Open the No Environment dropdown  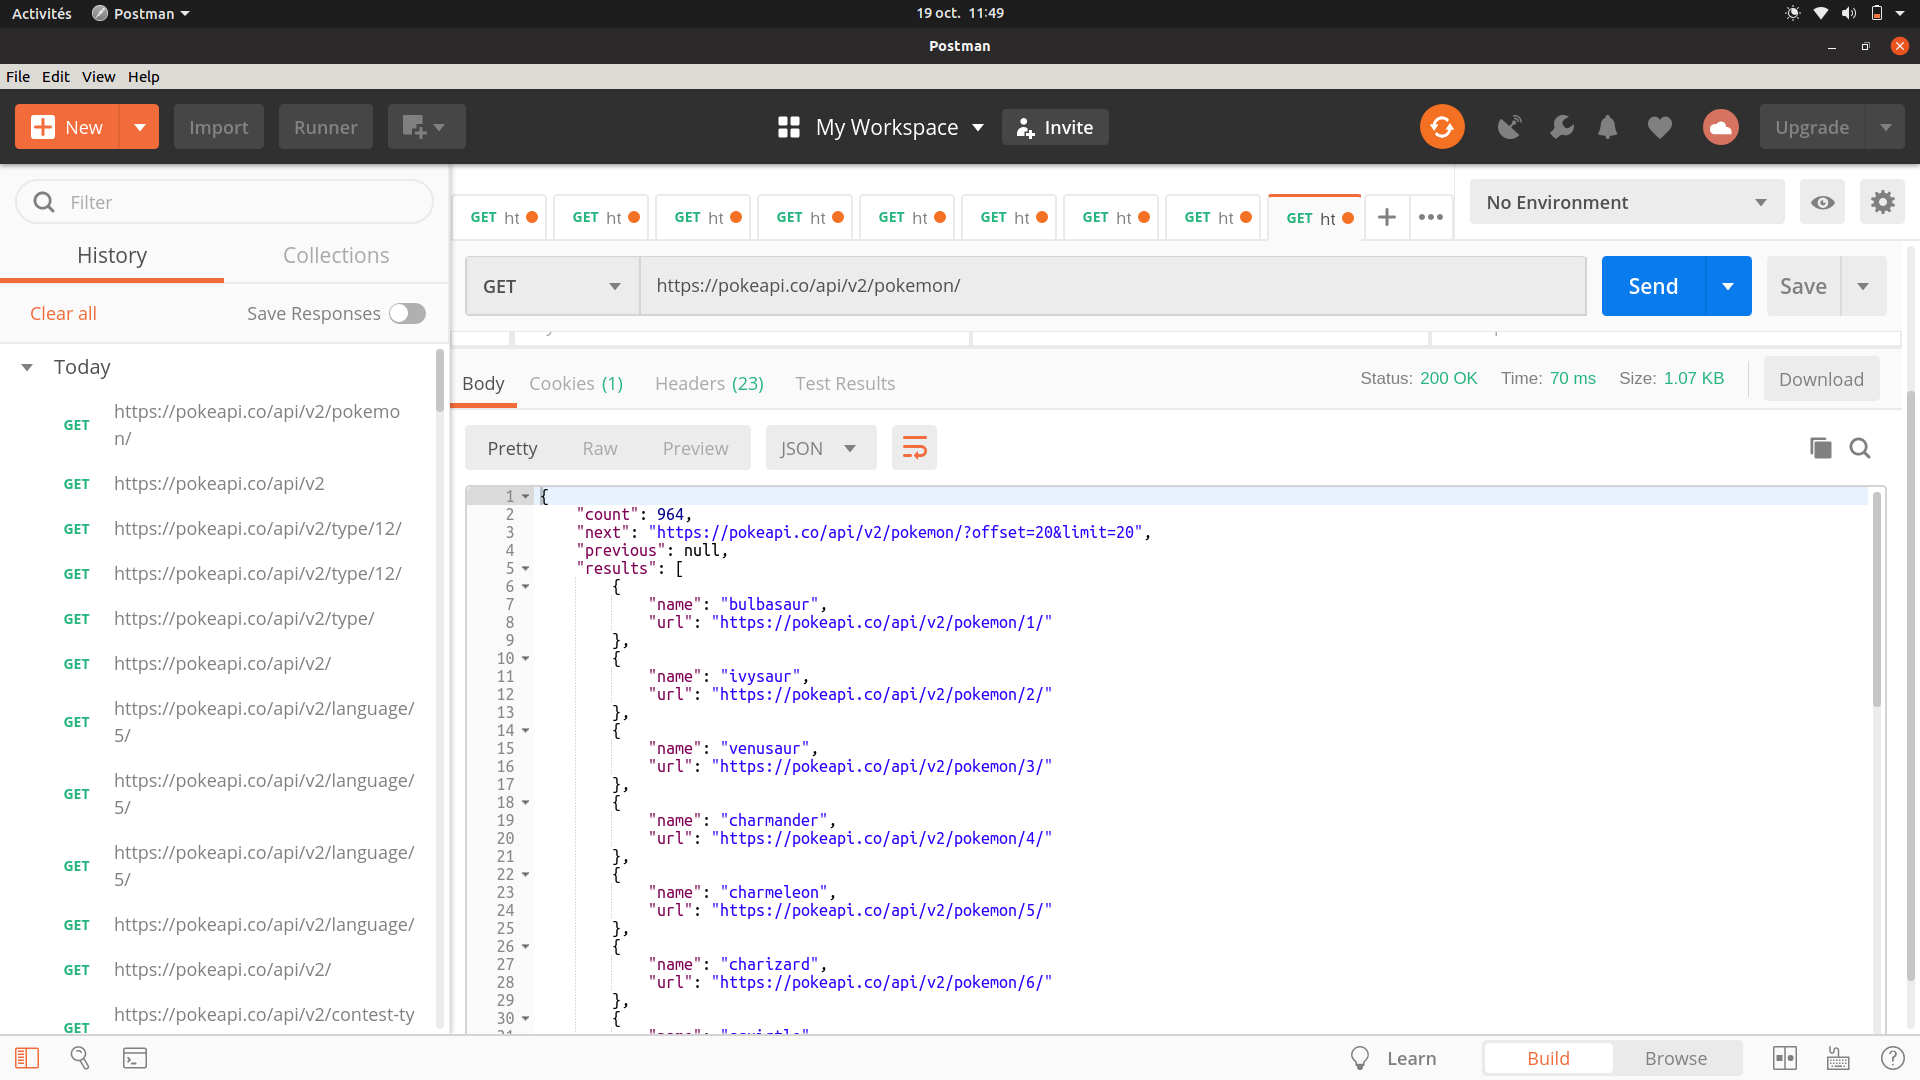pos(1626,202)
